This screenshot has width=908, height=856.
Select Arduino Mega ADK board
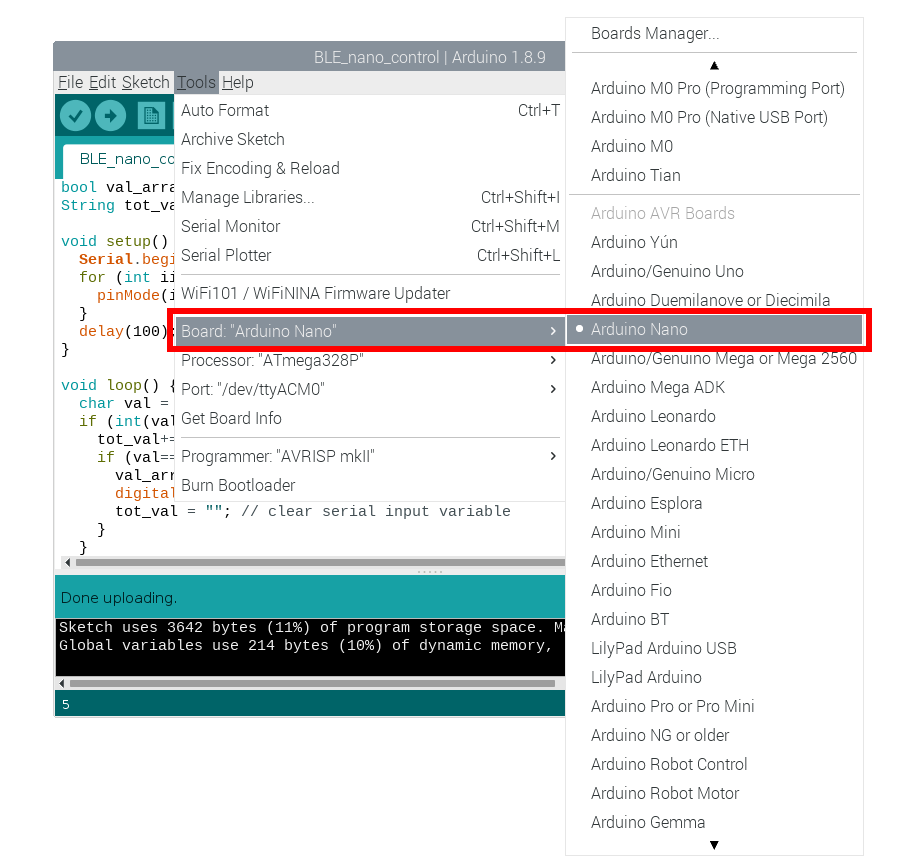(714, 387)
